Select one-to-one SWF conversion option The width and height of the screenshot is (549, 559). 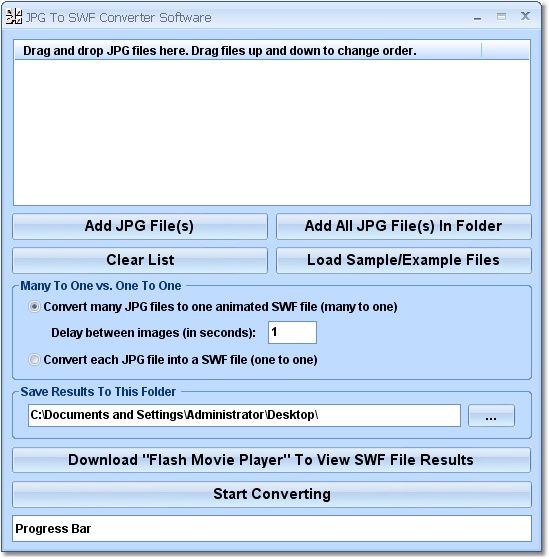(x=34, y=360)
